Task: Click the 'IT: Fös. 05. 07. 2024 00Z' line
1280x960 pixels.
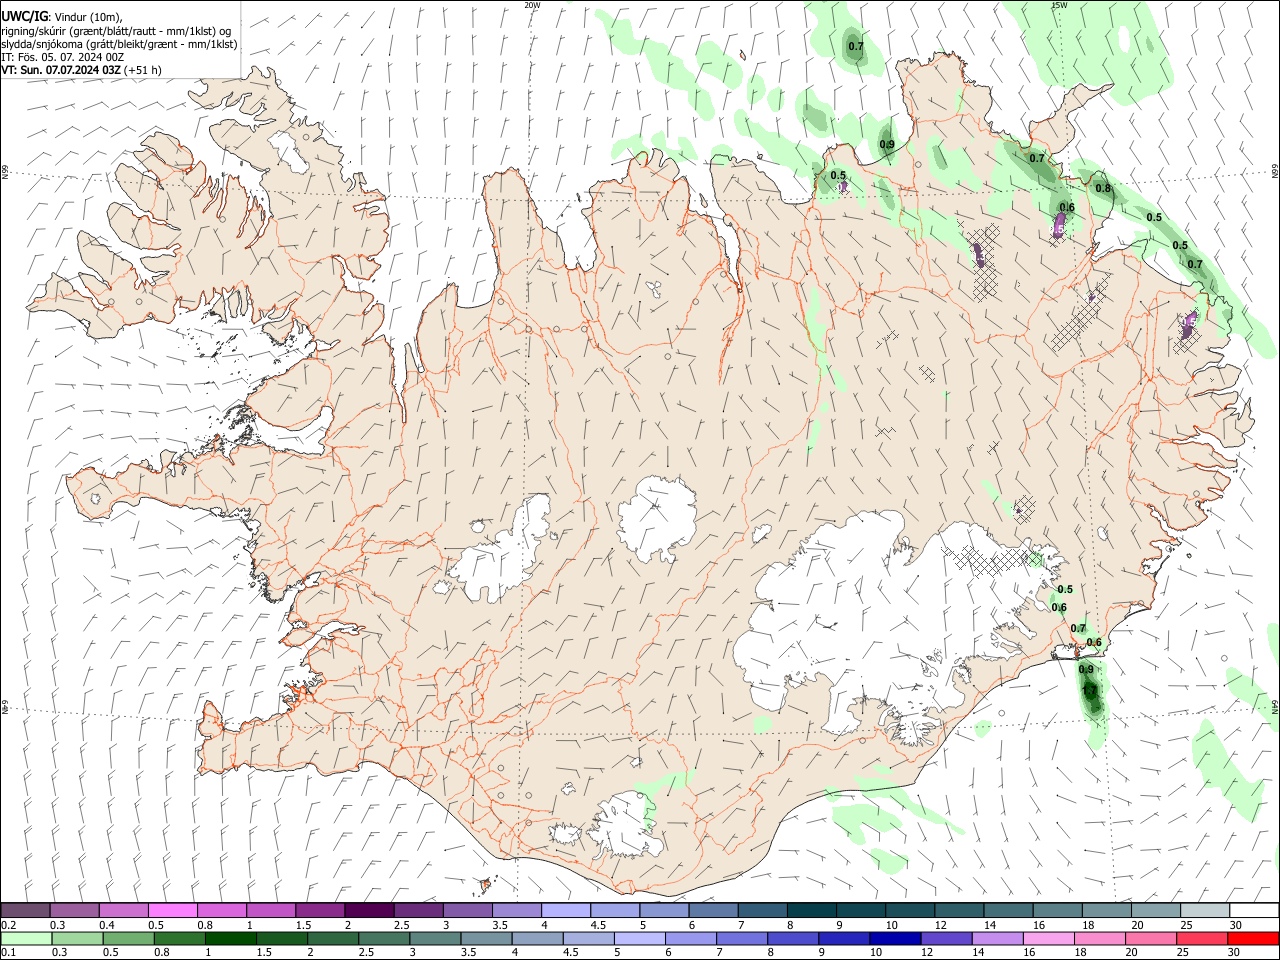Action: click(63, 57)
